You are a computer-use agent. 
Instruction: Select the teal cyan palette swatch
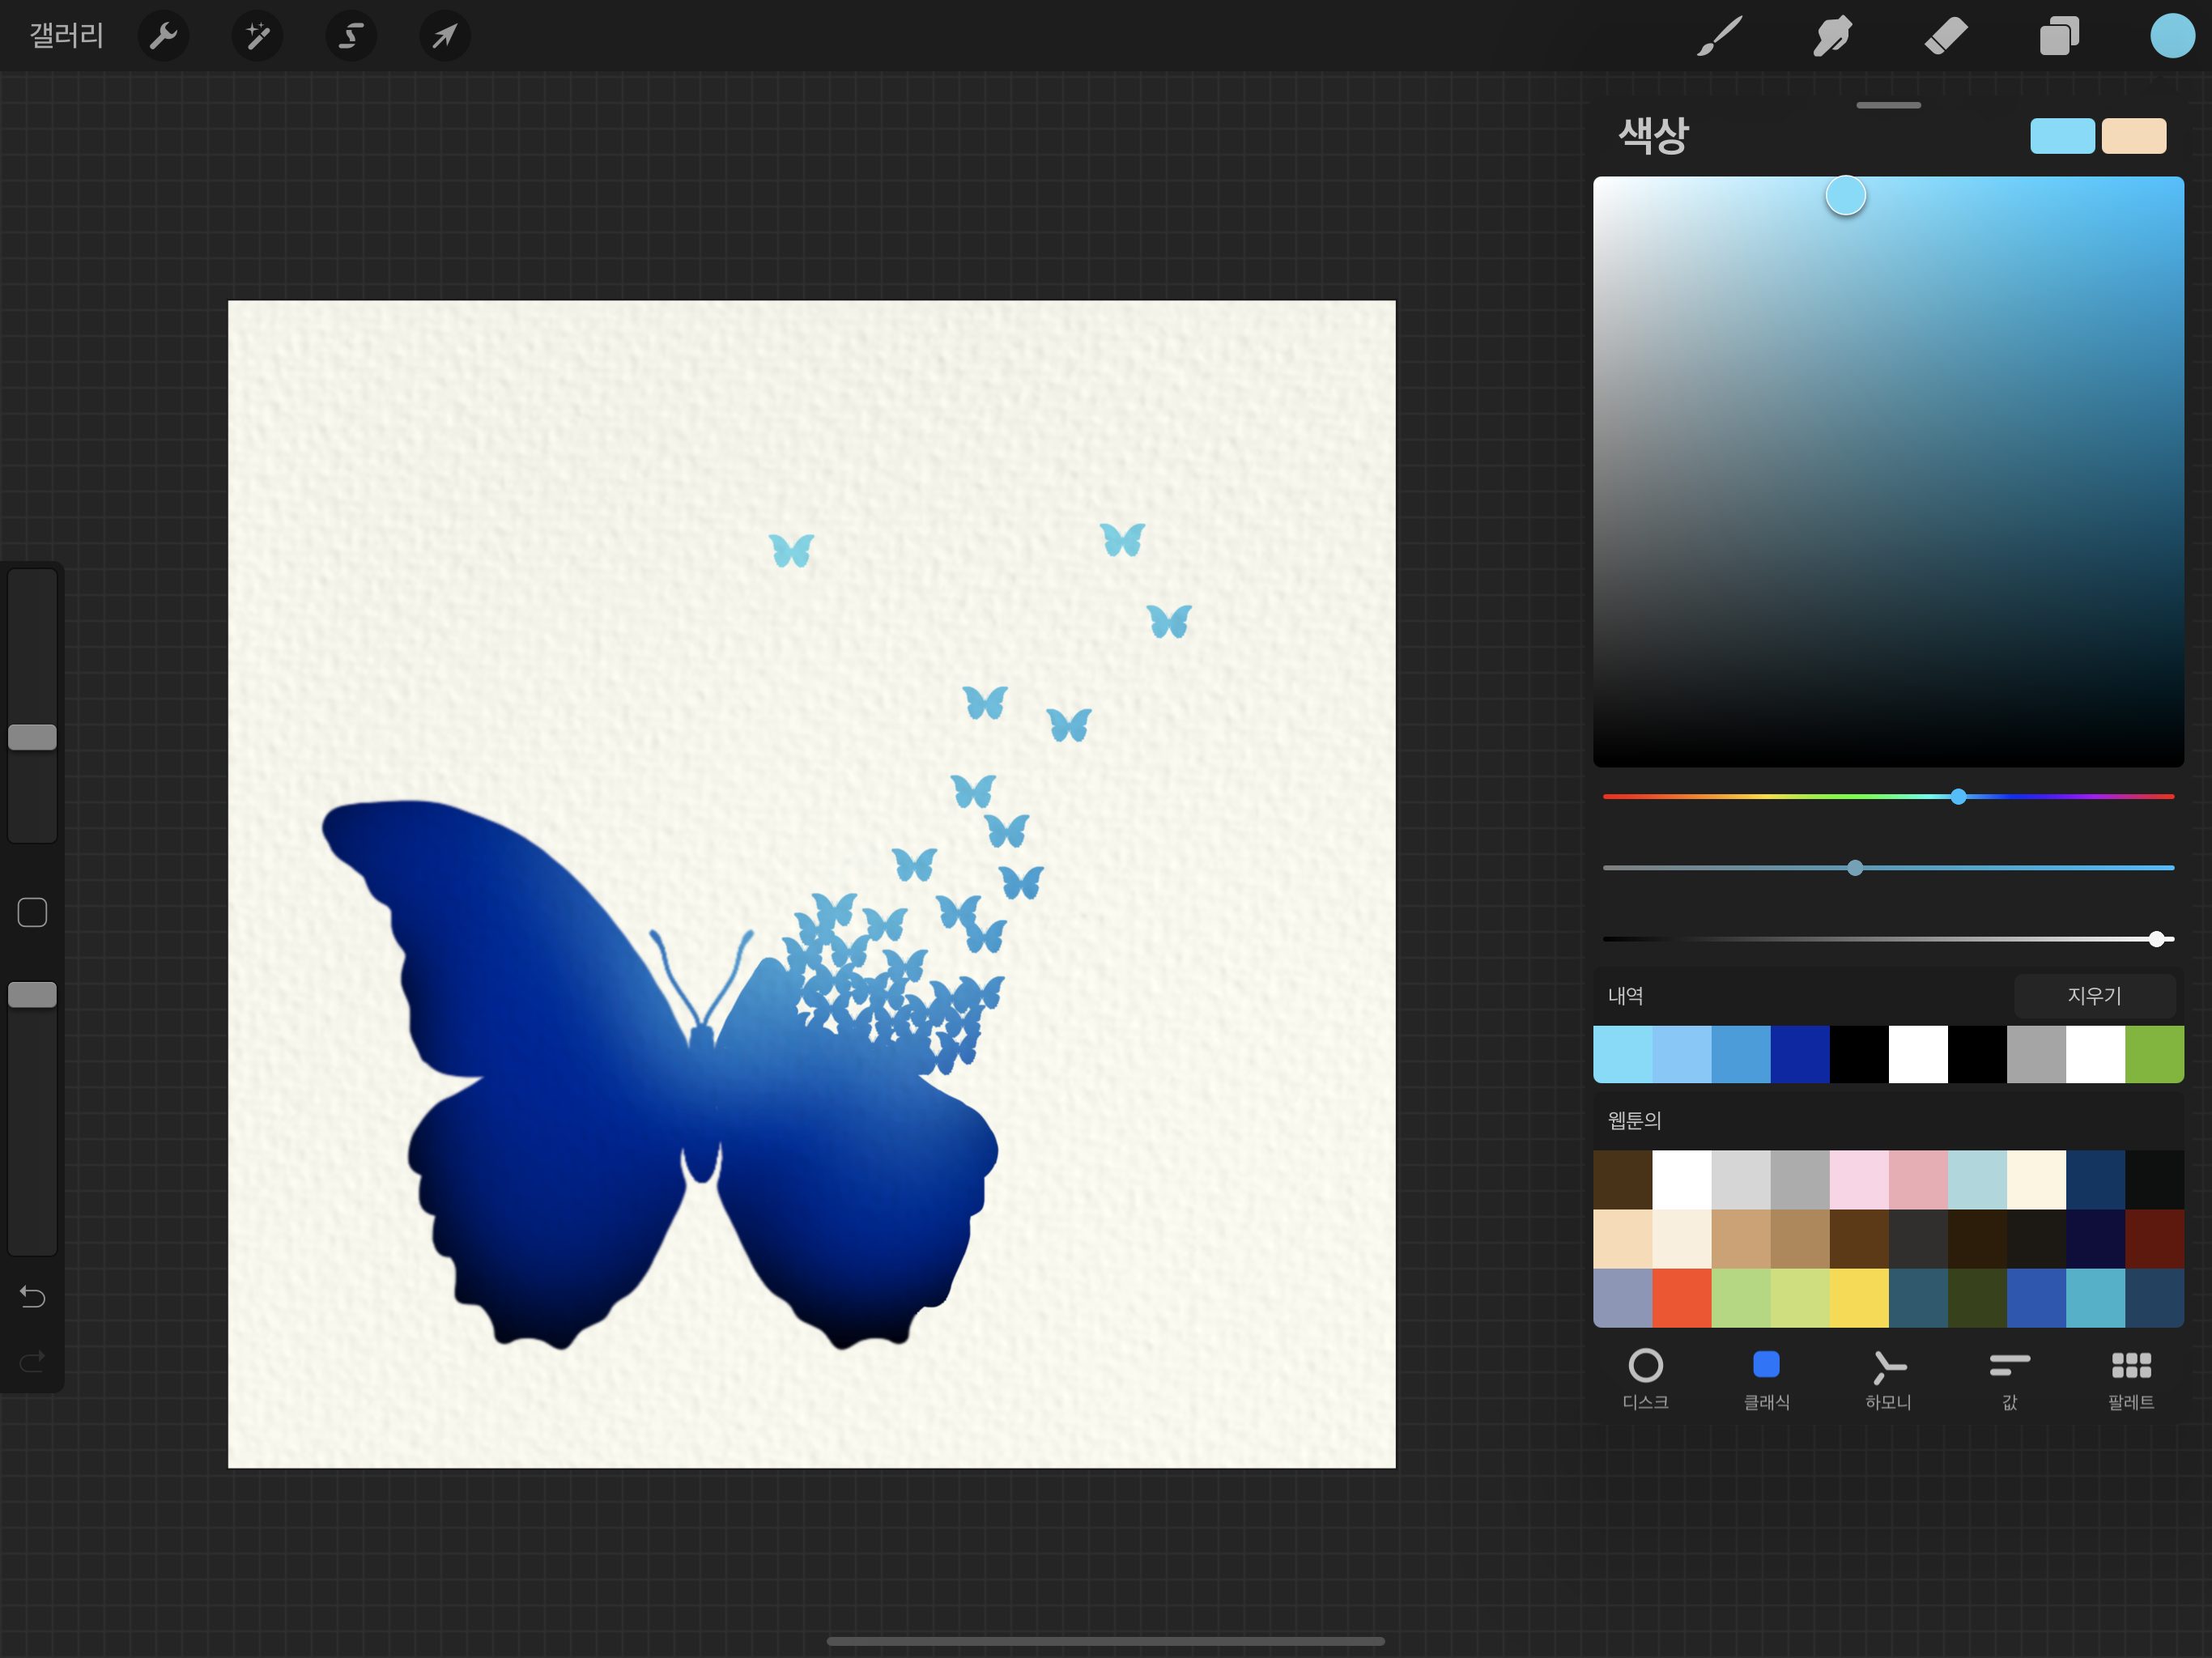coord(2095,1298)
